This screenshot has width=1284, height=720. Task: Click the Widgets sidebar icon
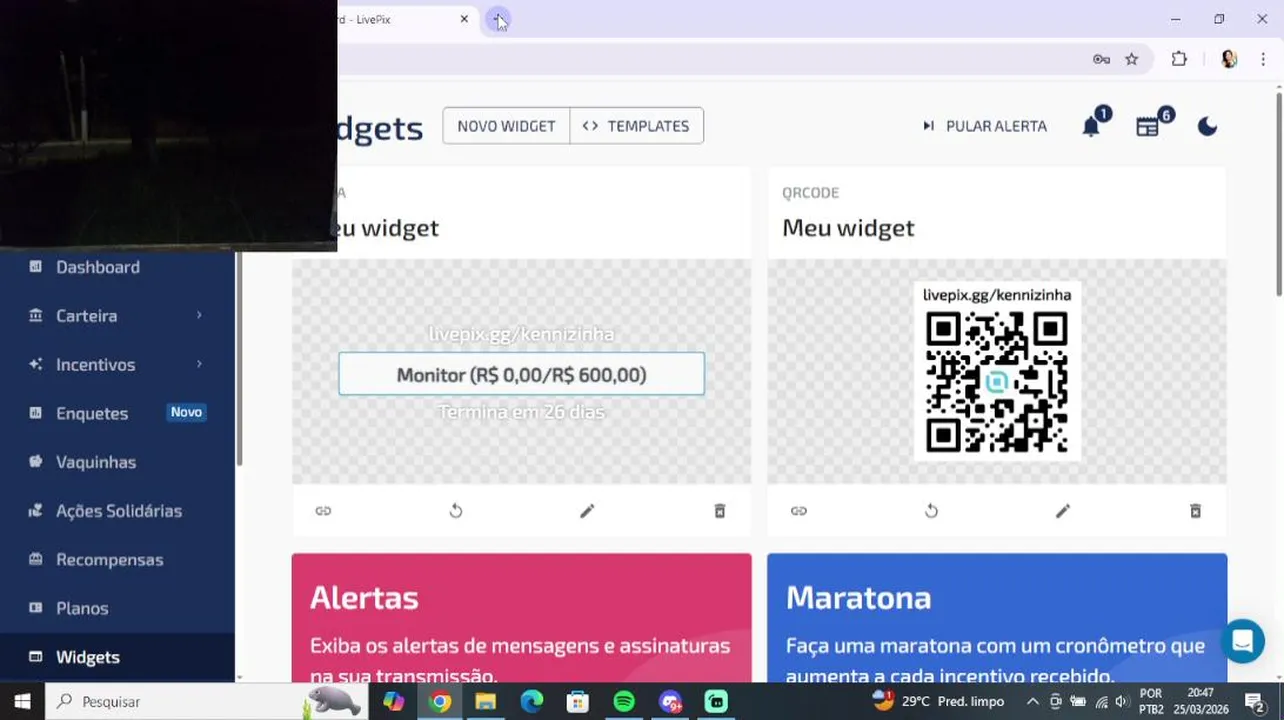[36, 657]
